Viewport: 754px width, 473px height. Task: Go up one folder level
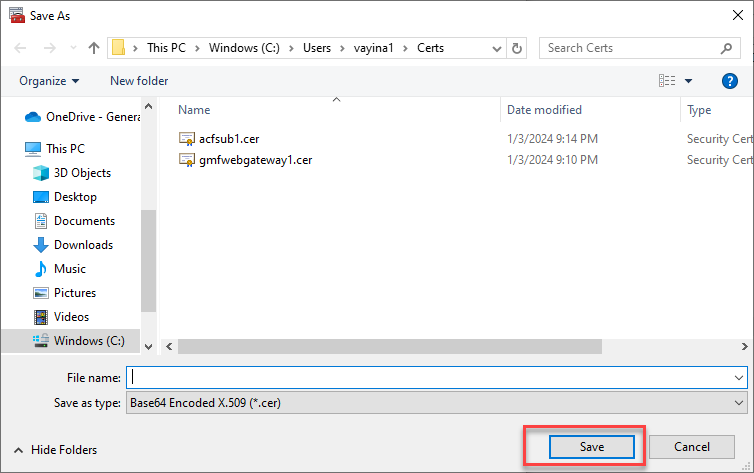coord(94,48)
